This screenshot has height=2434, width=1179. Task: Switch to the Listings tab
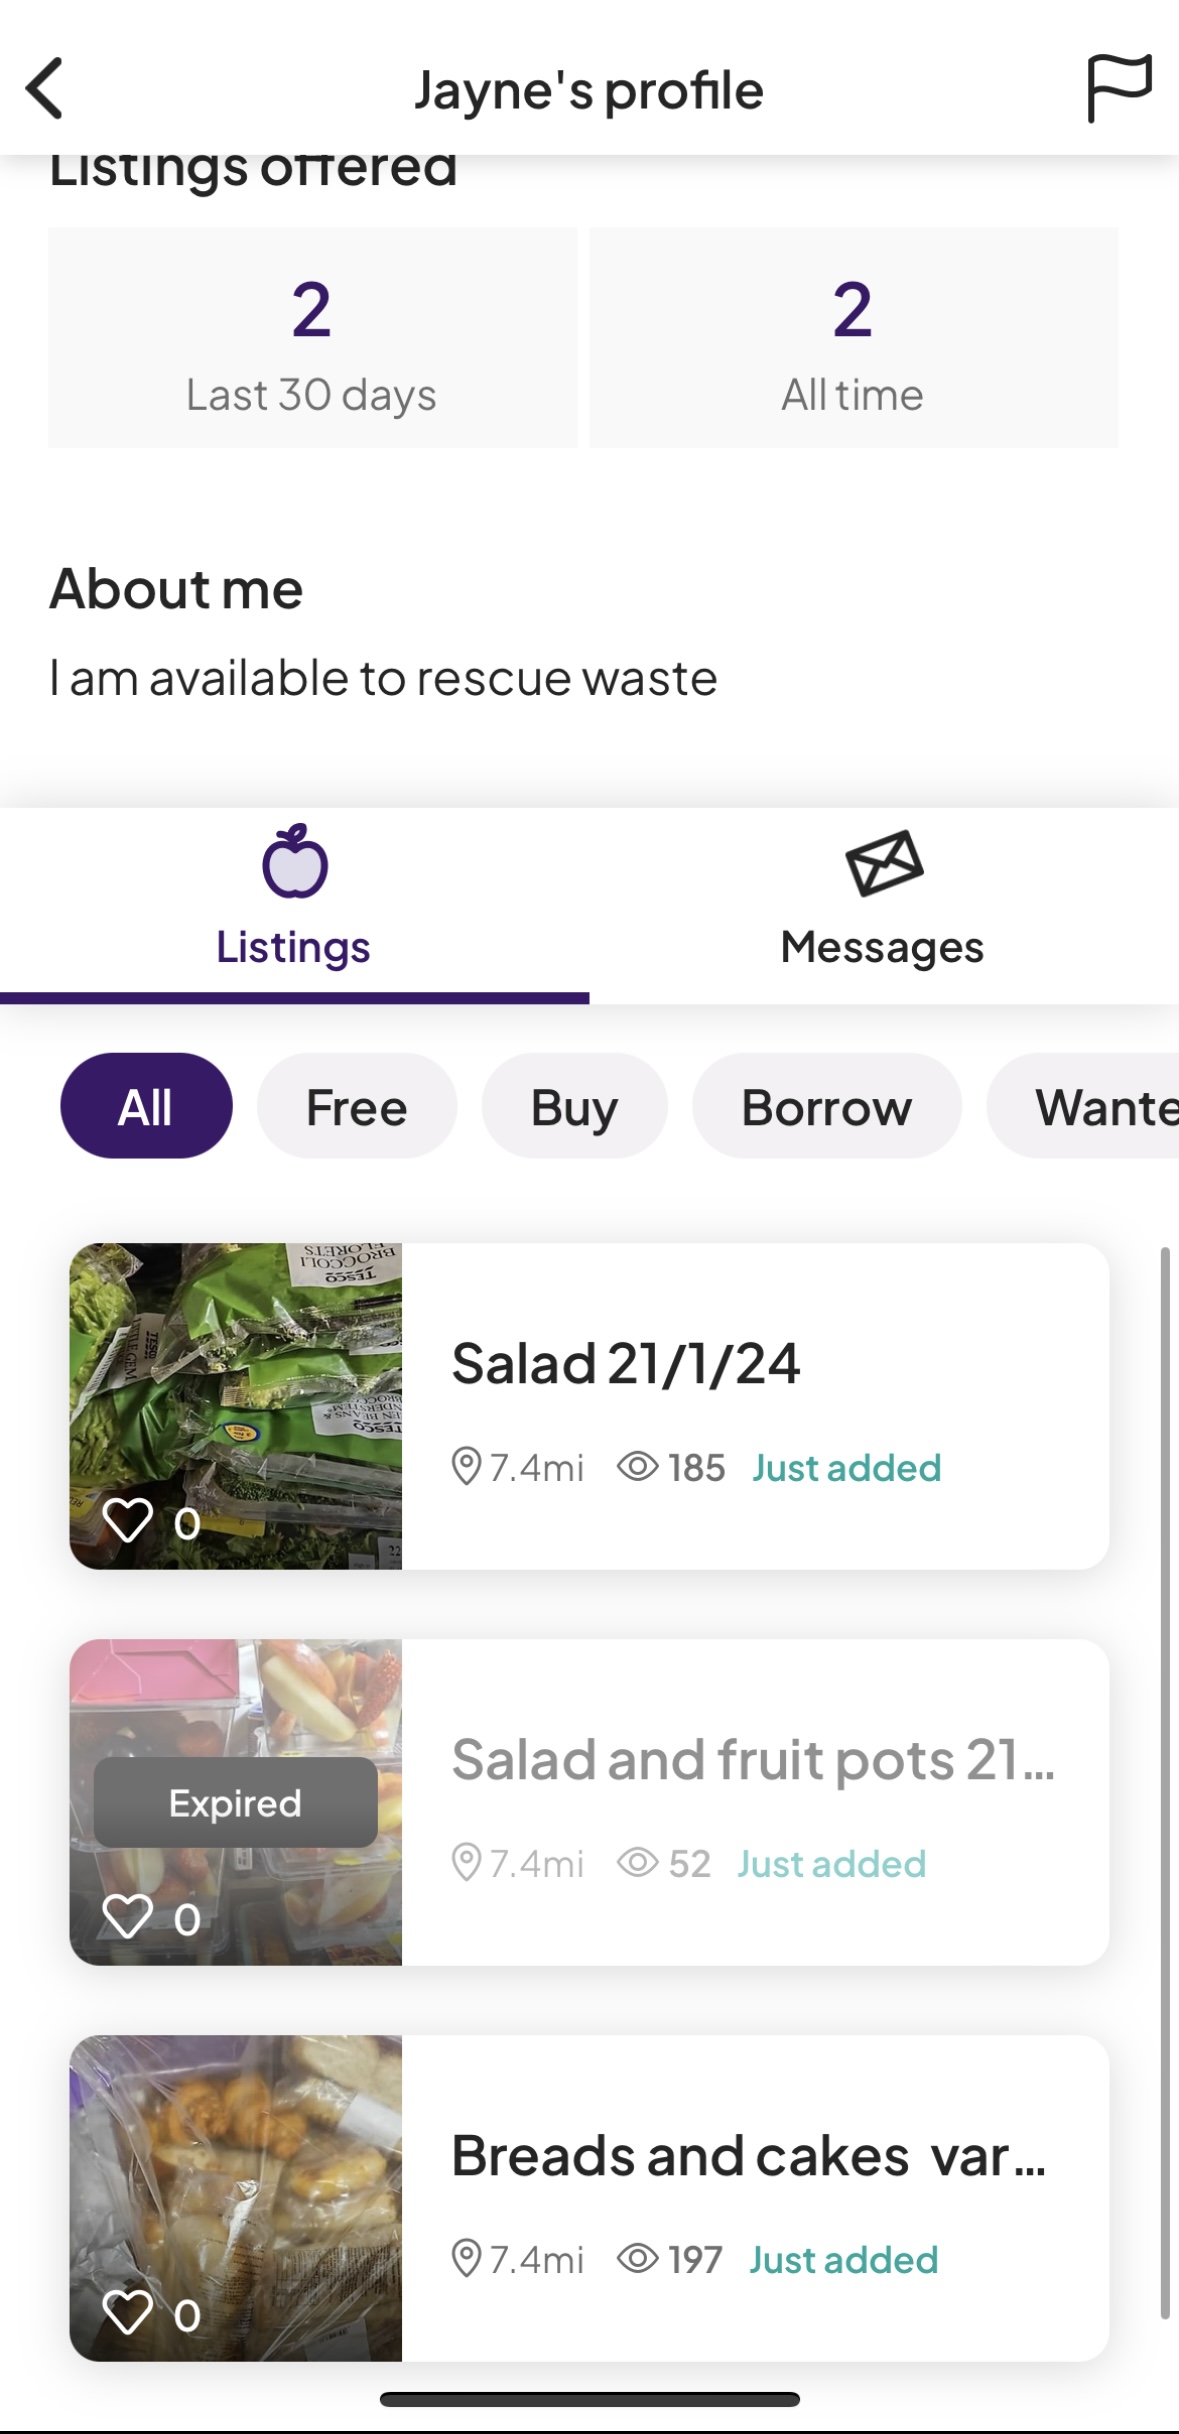293,946
